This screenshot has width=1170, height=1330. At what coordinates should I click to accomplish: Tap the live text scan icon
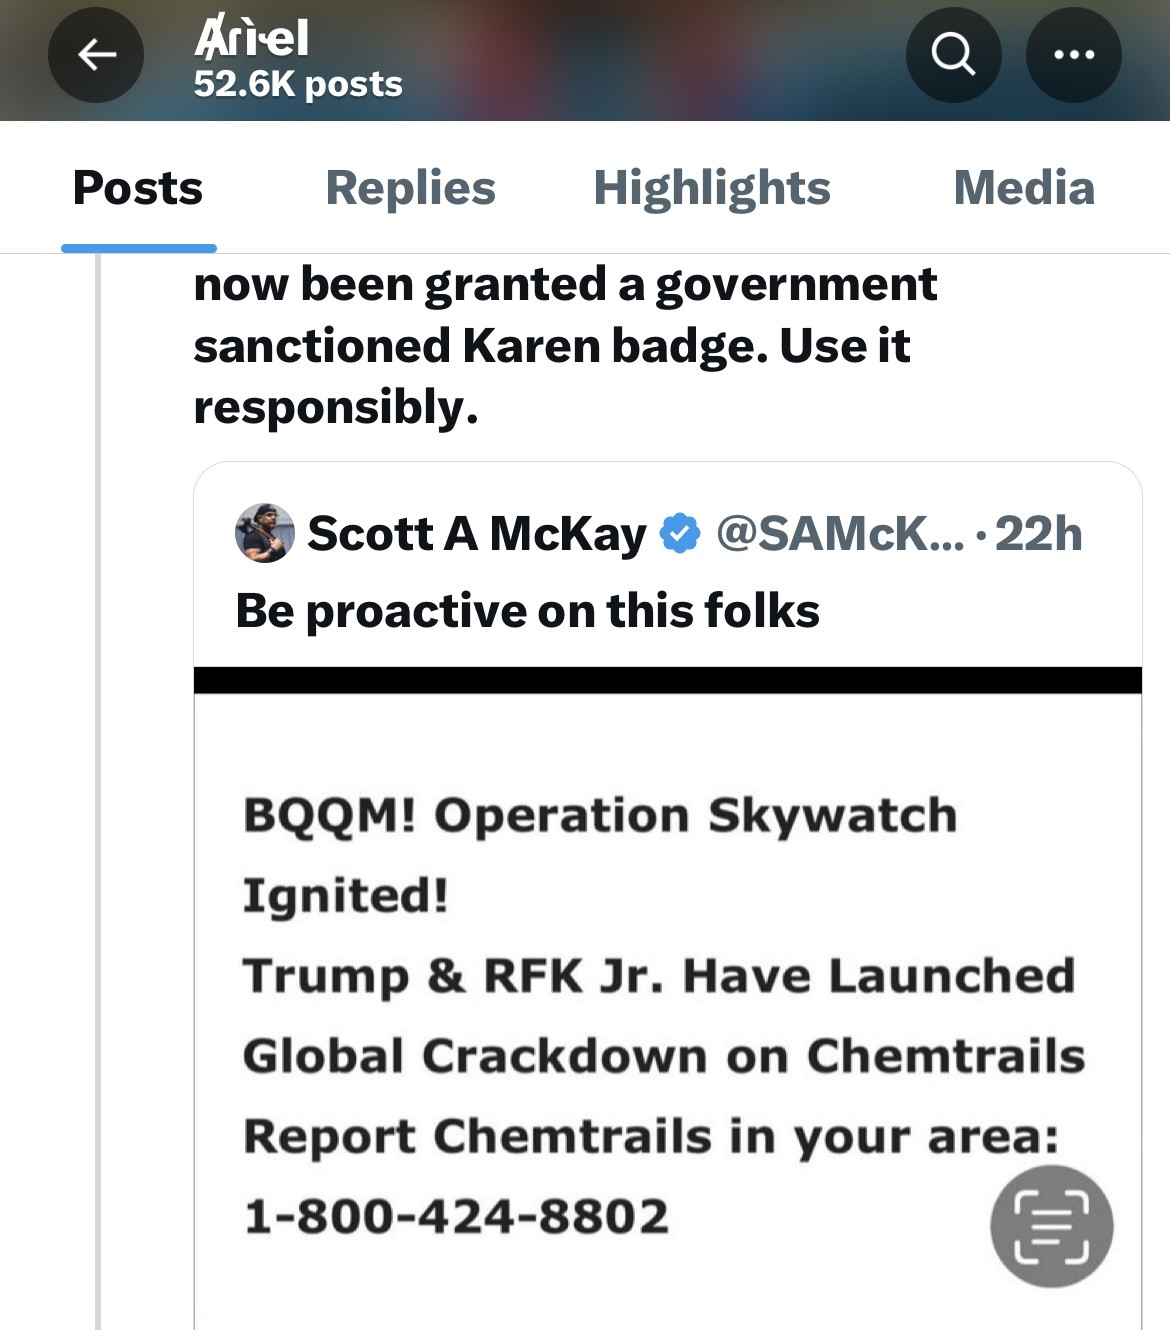[1051, 1226]
